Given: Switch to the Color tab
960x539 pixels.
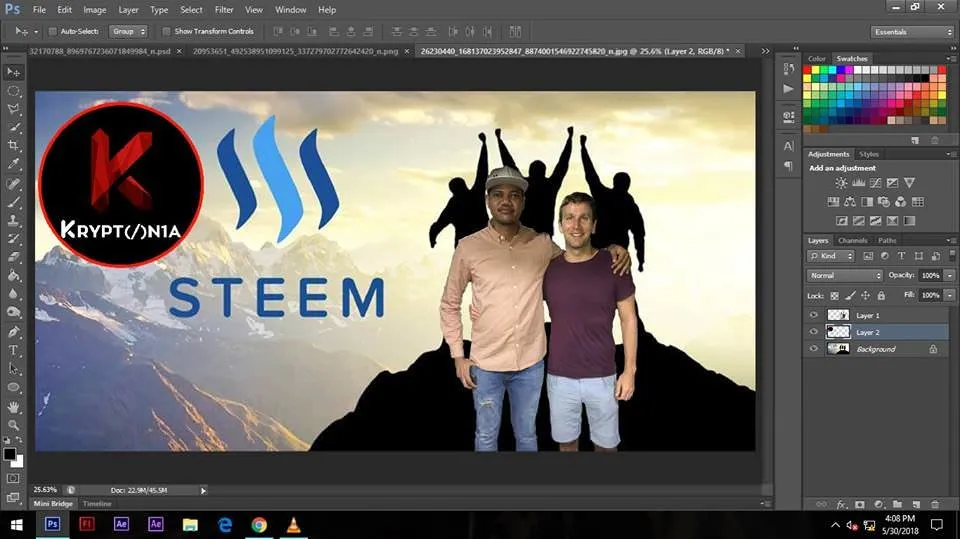Looking at the screenshot, I should [817, 59].
